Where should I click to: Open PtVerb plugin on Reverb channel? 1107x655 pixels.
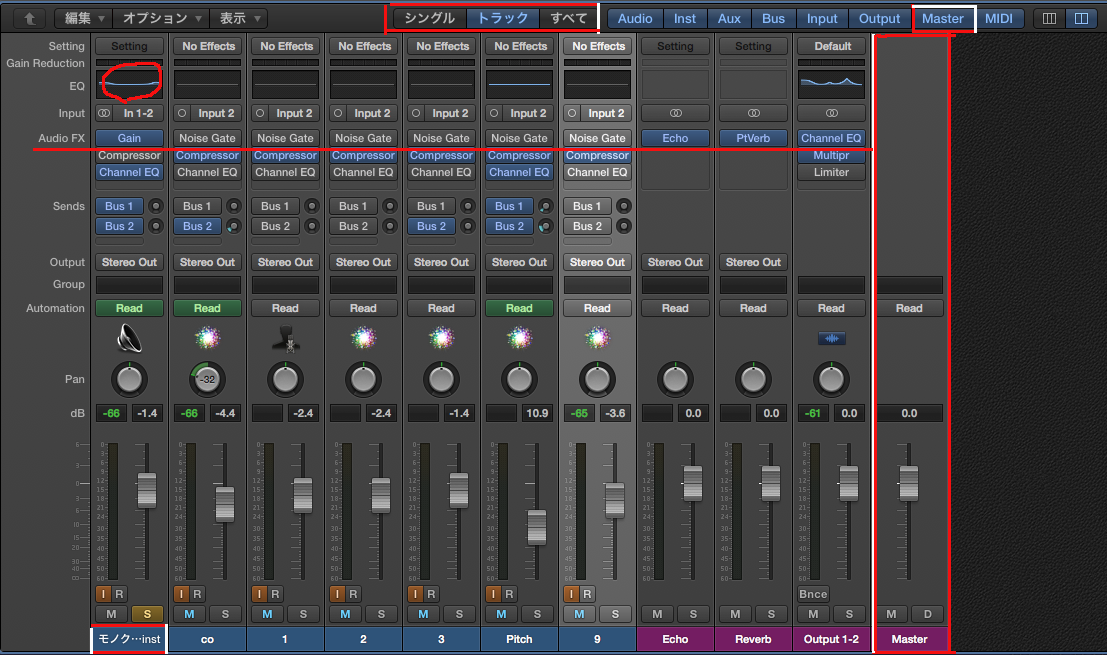pos(753,138)
